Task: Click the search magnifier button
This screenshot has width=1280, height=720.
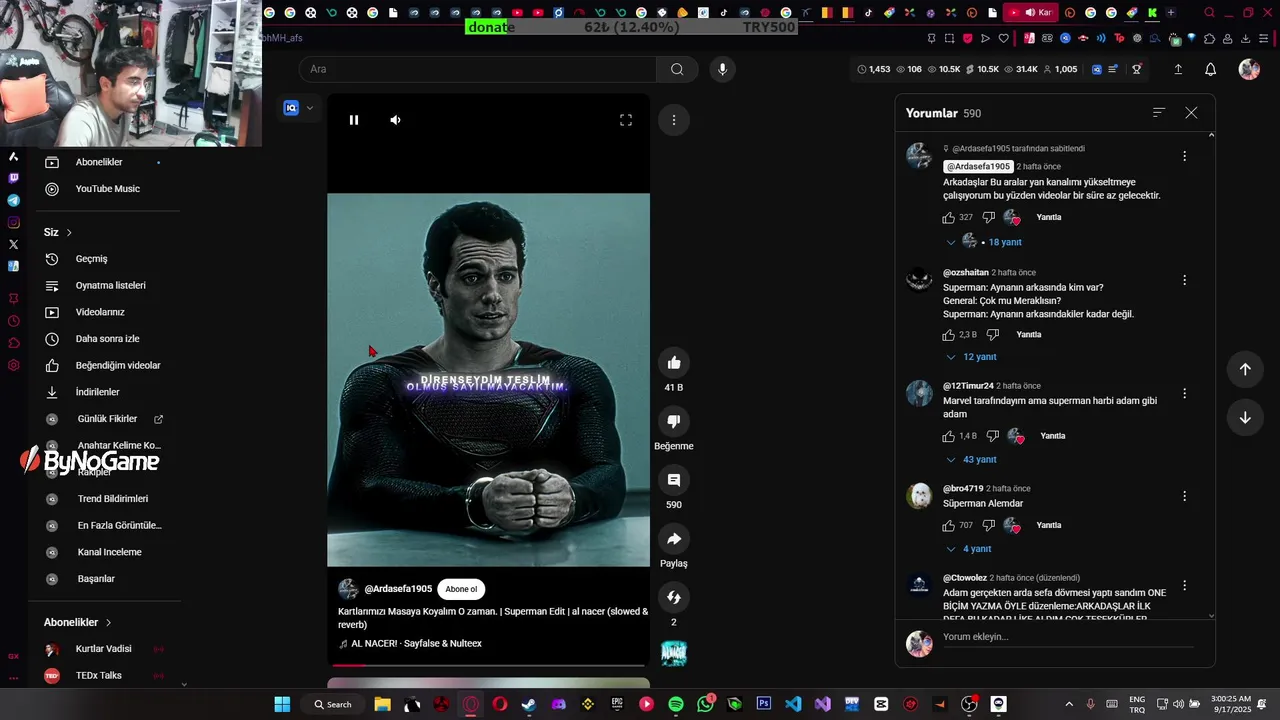Action: coord(677,69)
